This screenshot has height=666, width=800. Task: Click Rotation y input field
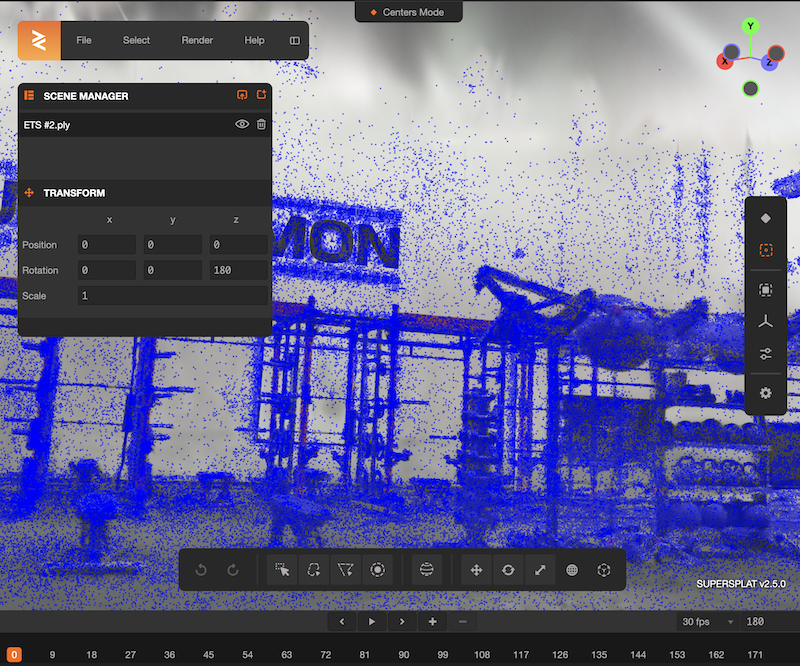point(172,270)
